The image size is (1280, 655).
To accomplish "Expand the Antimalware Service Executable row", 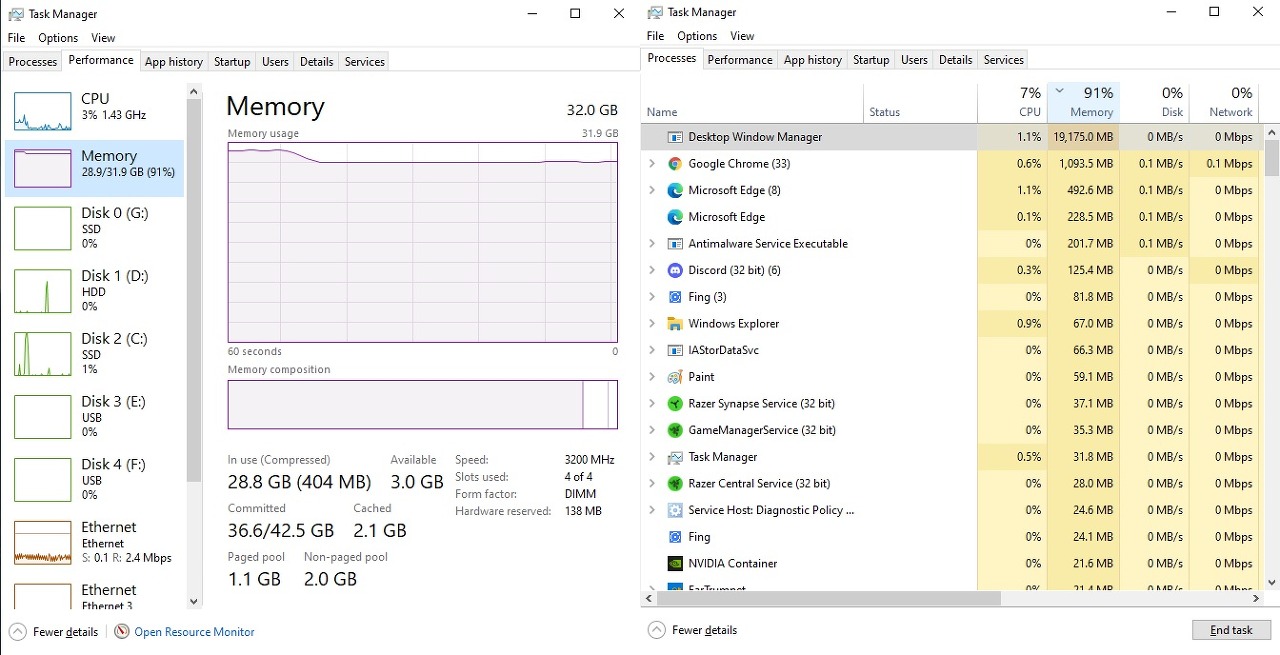I will coord(653,244).
